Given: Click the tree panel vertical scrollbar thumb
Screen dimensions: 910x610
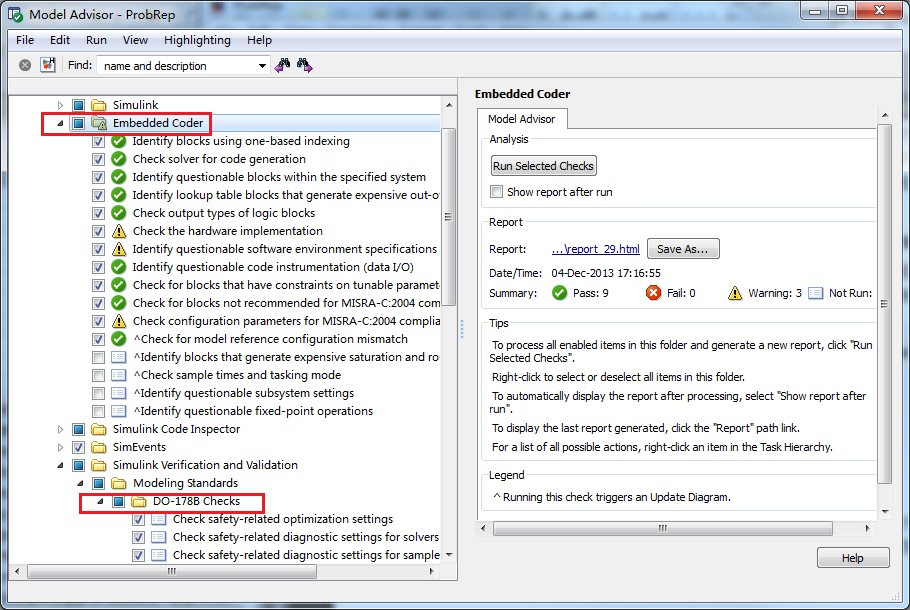Looking at the screenshot, I should 449,217.
